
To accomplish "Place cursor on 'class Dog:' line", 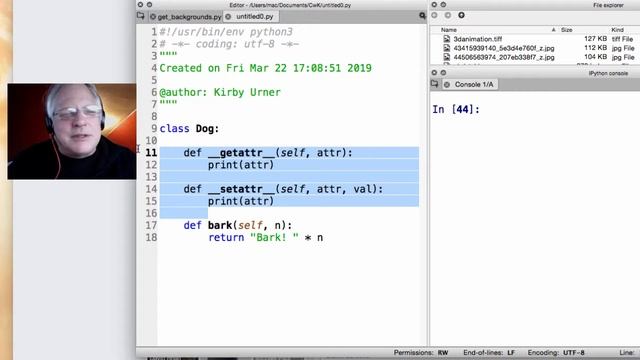I will pos(189,129).
